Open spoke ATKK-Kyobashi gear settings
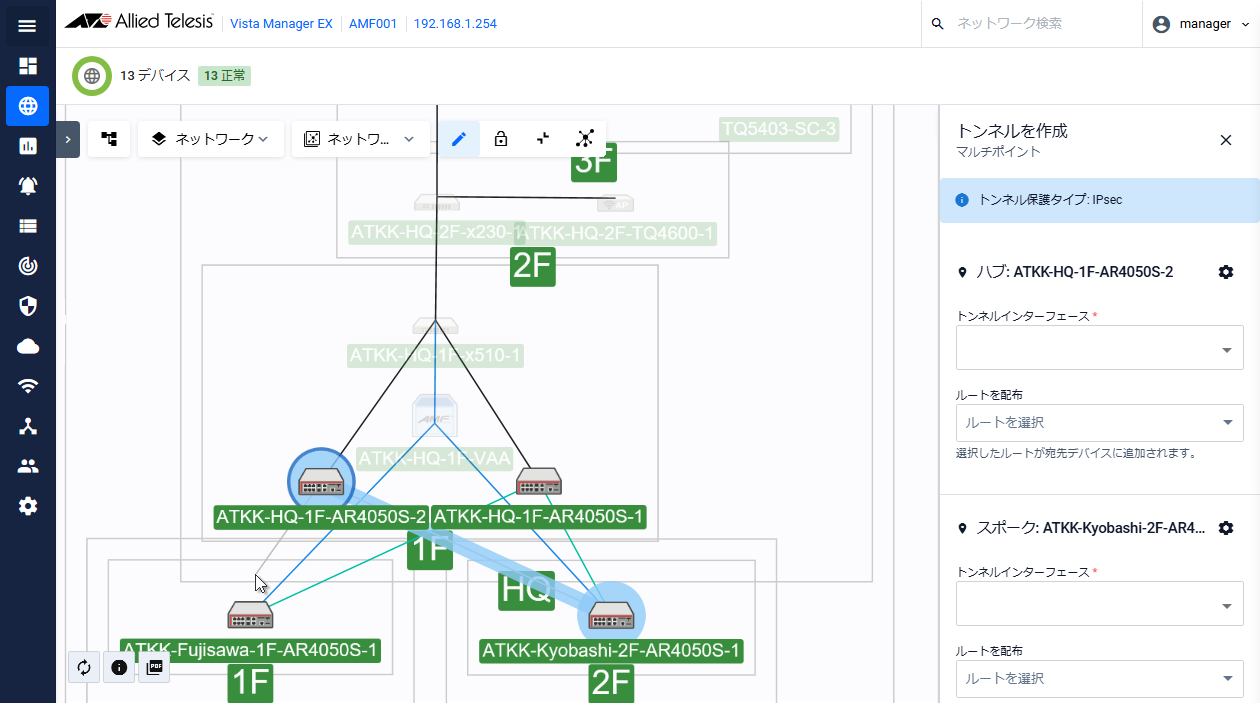Screen dimensions: 1260x703 click(1226, 528)
